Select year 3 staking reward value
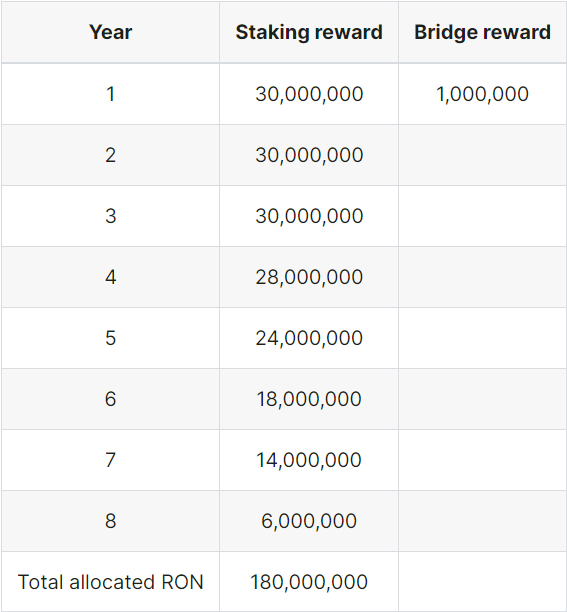The height and width of the screenshot is (612, 567). click(x=309, y=216)
